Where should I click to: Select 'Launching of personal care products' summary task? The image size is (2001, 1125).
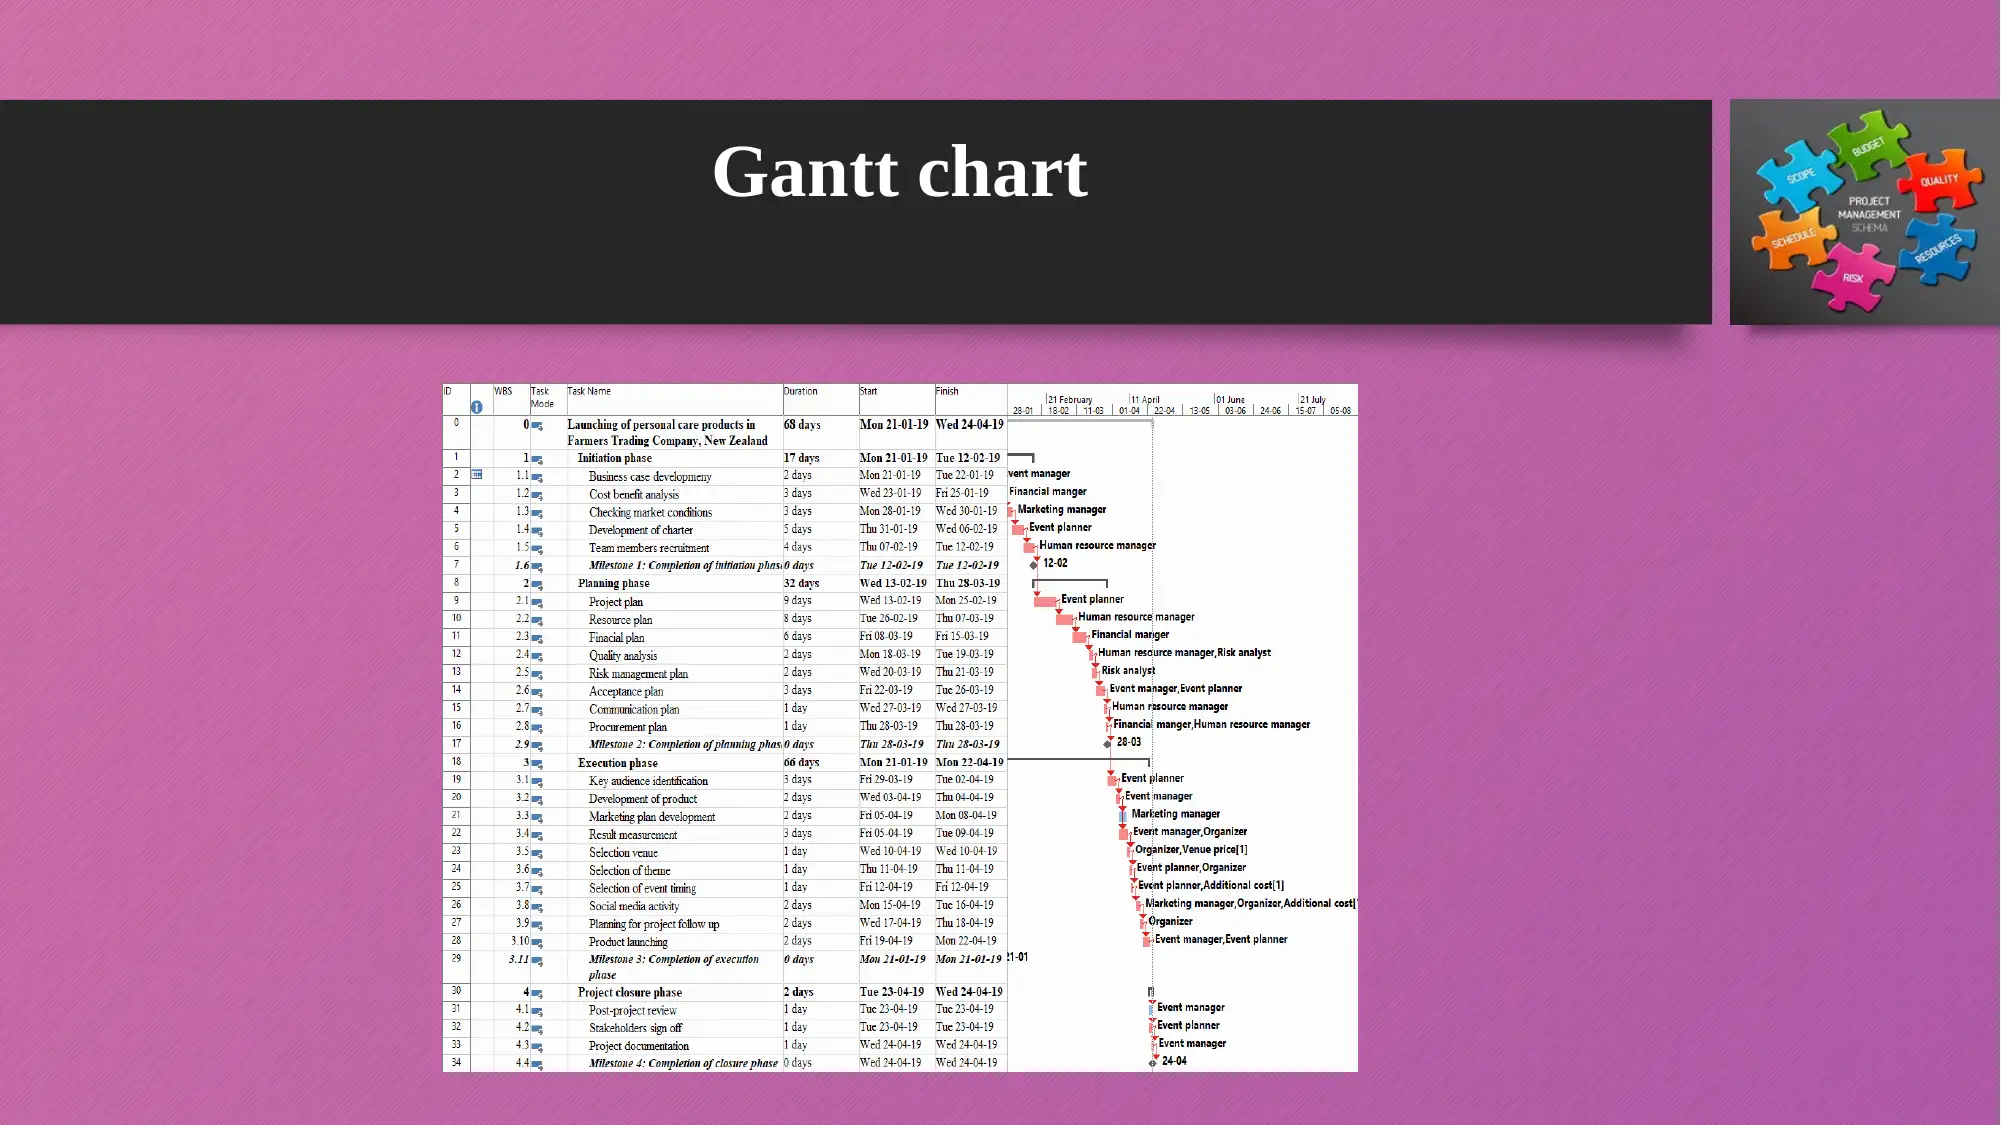(x=667, y=433)
